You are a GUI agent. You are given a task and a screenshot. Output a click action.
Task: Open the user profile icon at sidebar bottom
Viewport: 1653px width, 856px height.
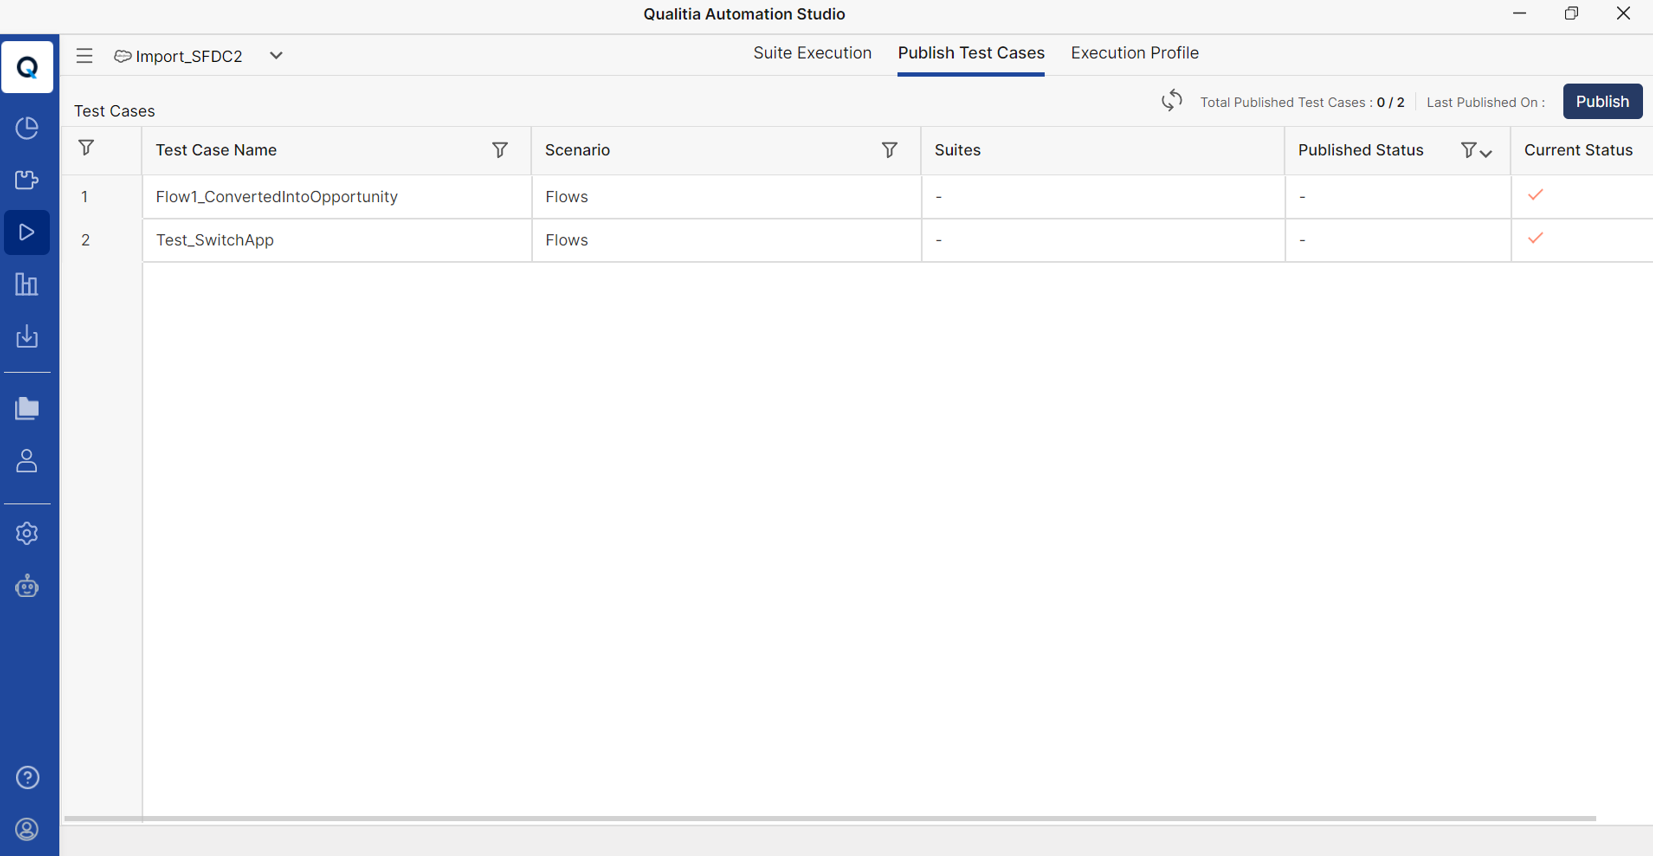(27, 829)
